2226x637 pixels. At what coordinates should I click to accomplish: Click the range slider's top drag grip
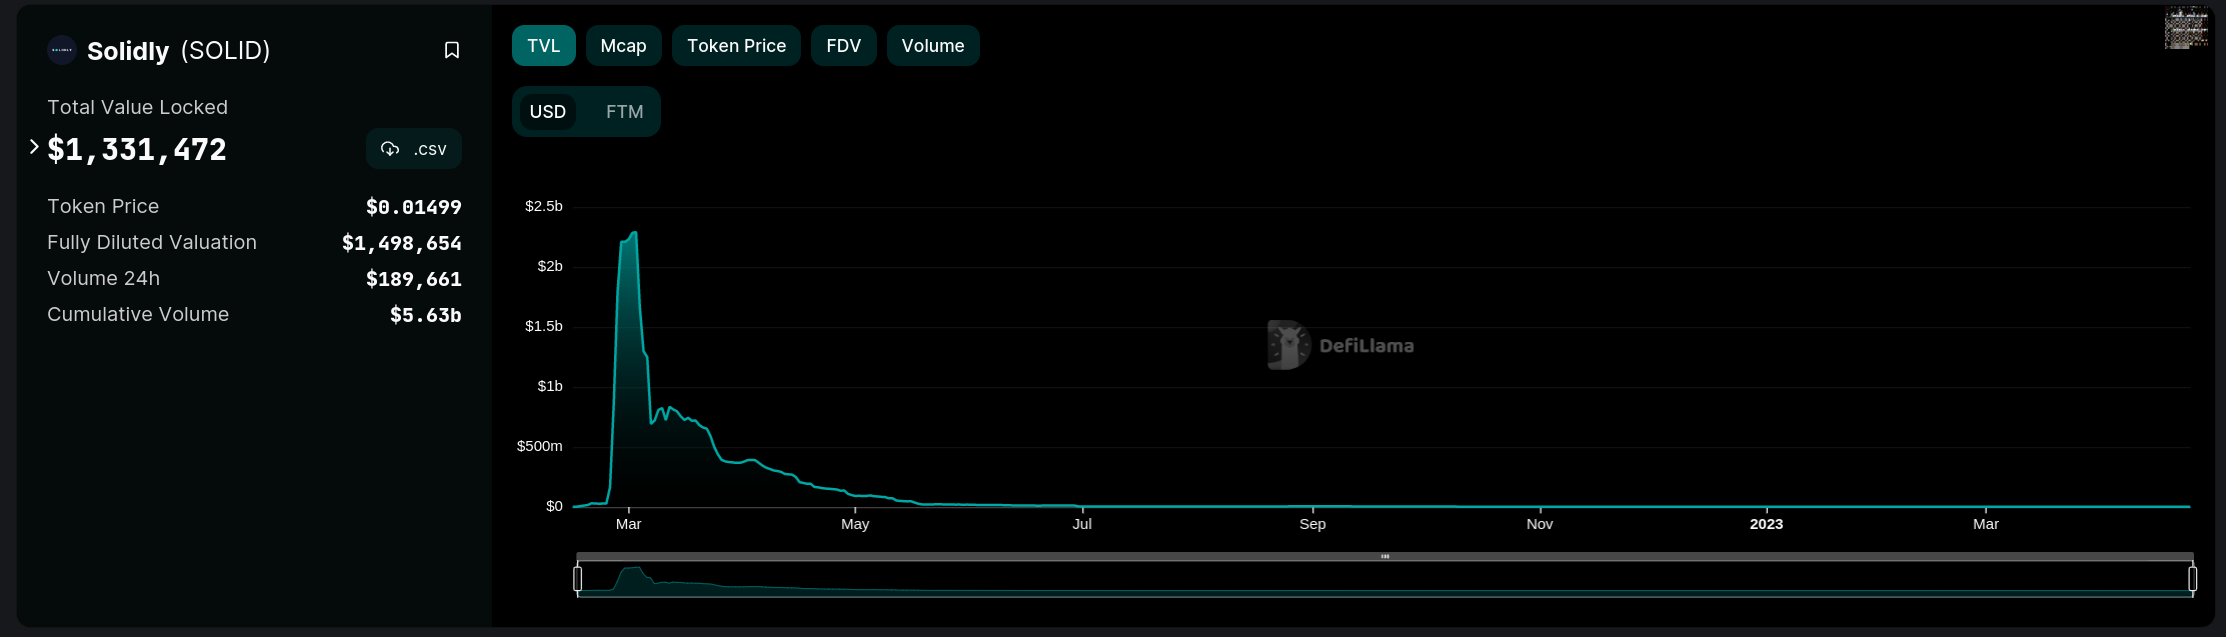click(1385, 556)
